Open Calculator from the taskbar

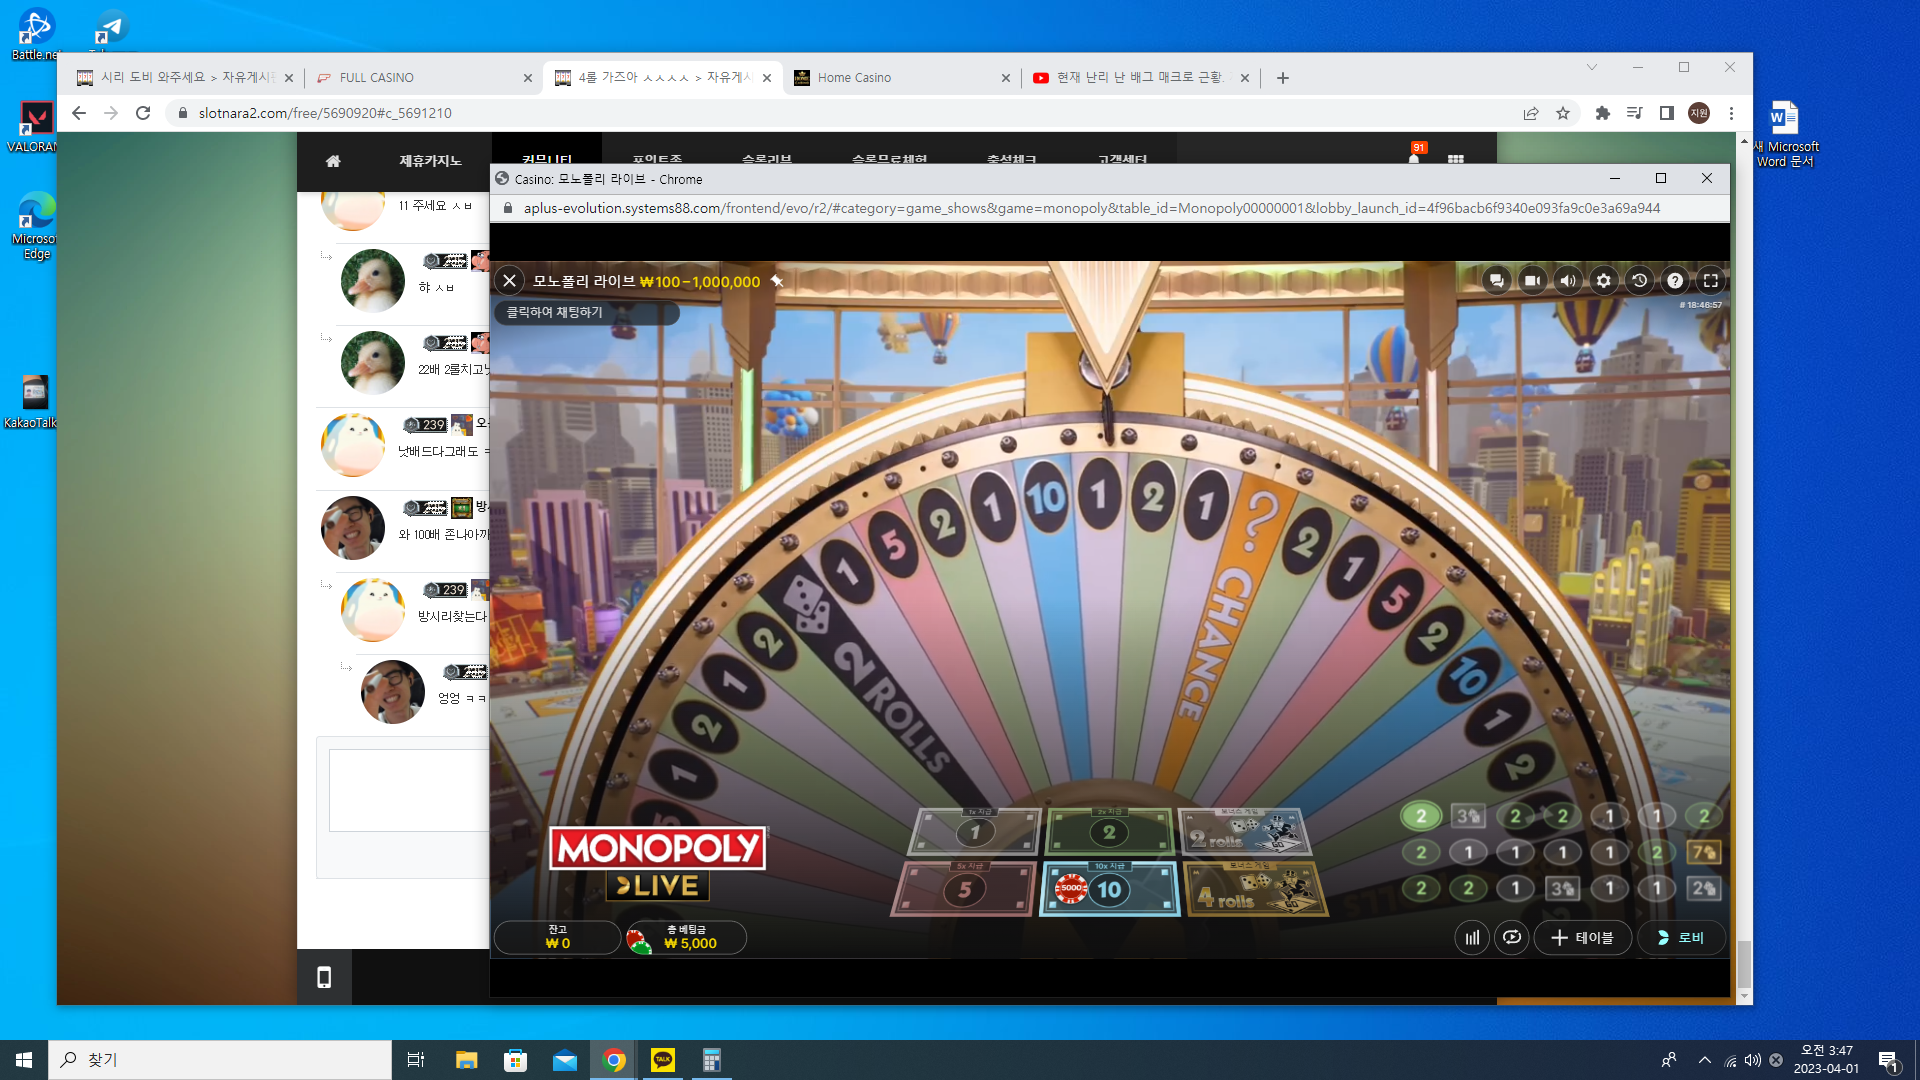point(712,1060)
